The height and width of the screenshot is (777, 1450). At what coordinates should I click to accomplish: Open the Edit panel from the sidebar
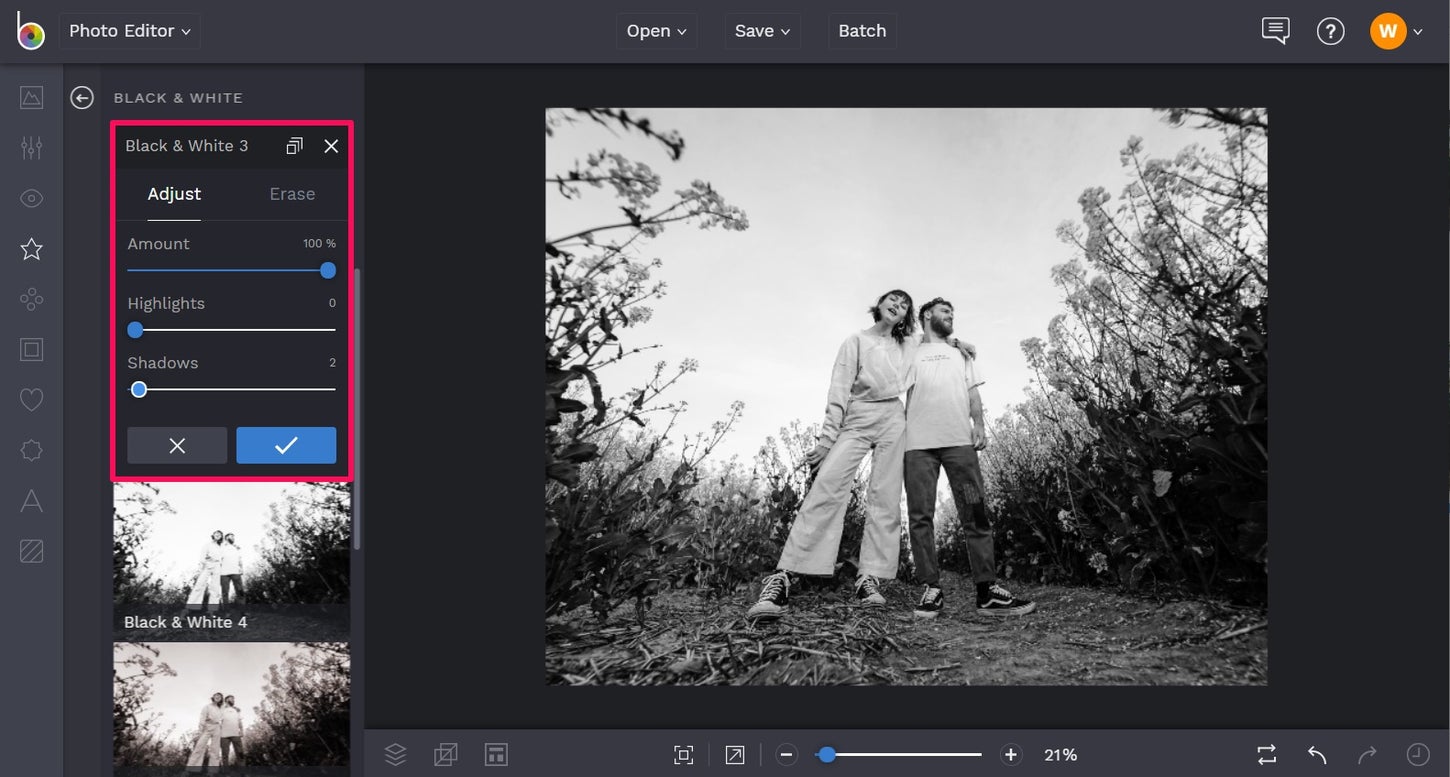click(30, 147)
